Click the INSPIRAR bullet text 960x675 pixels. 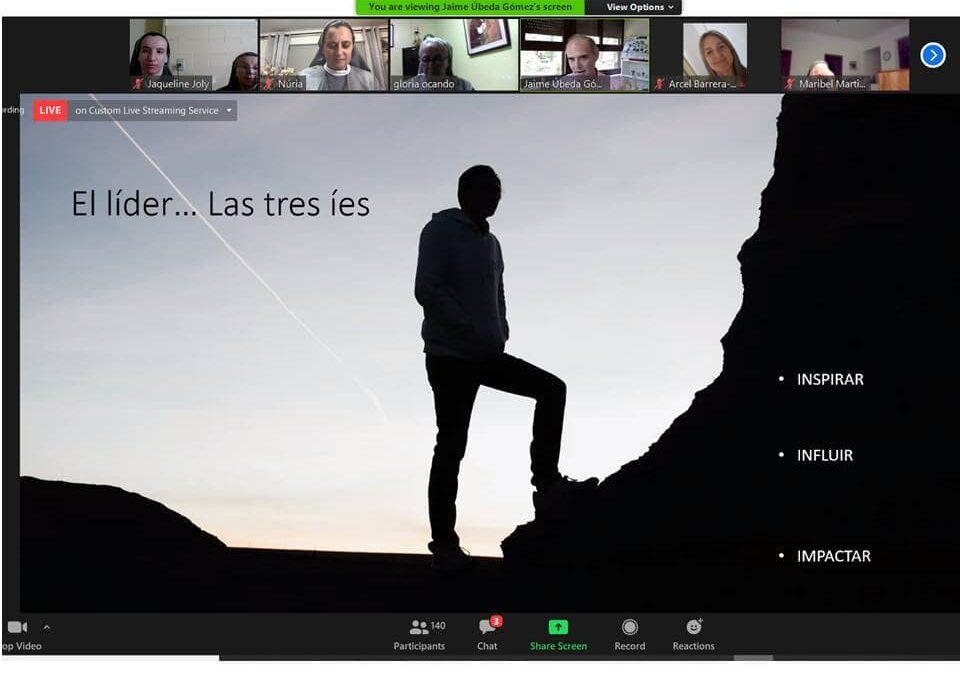830,380
